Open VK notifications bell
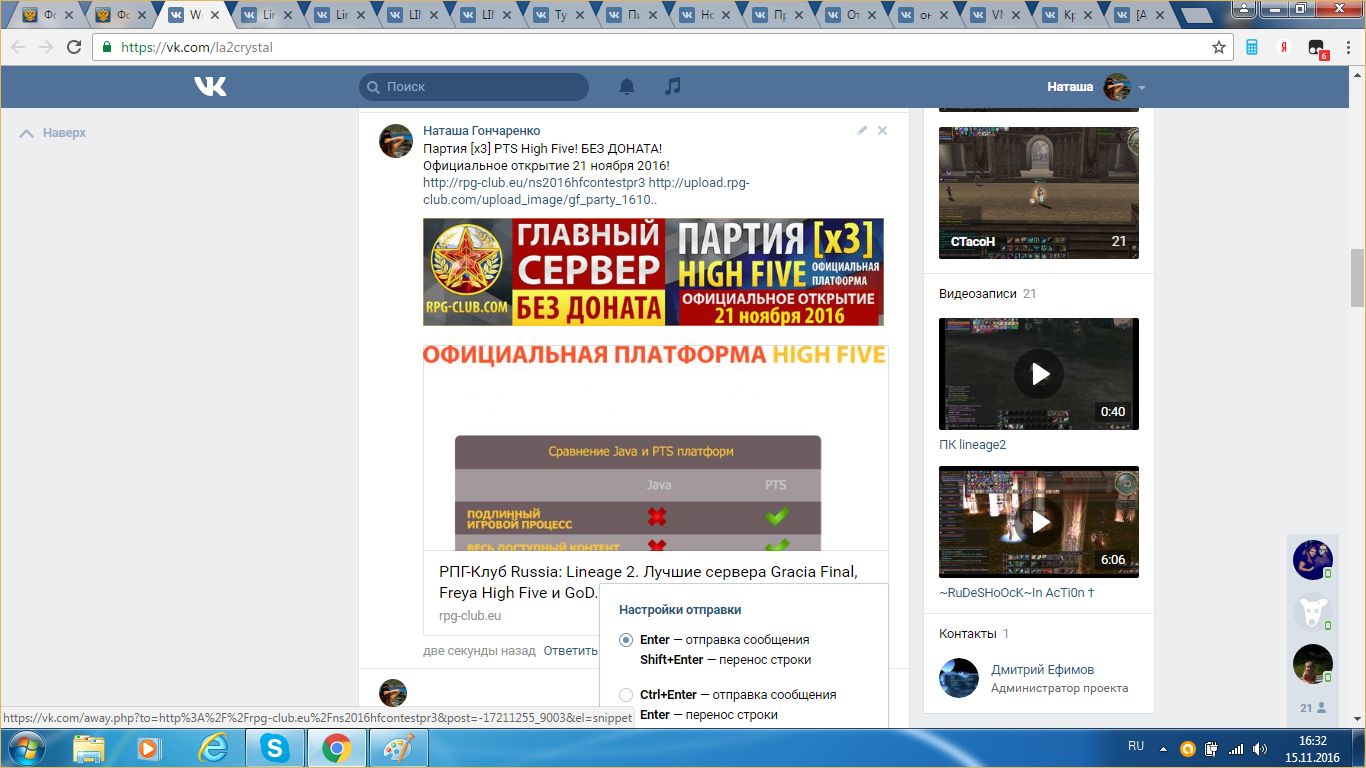 [627, 87]
